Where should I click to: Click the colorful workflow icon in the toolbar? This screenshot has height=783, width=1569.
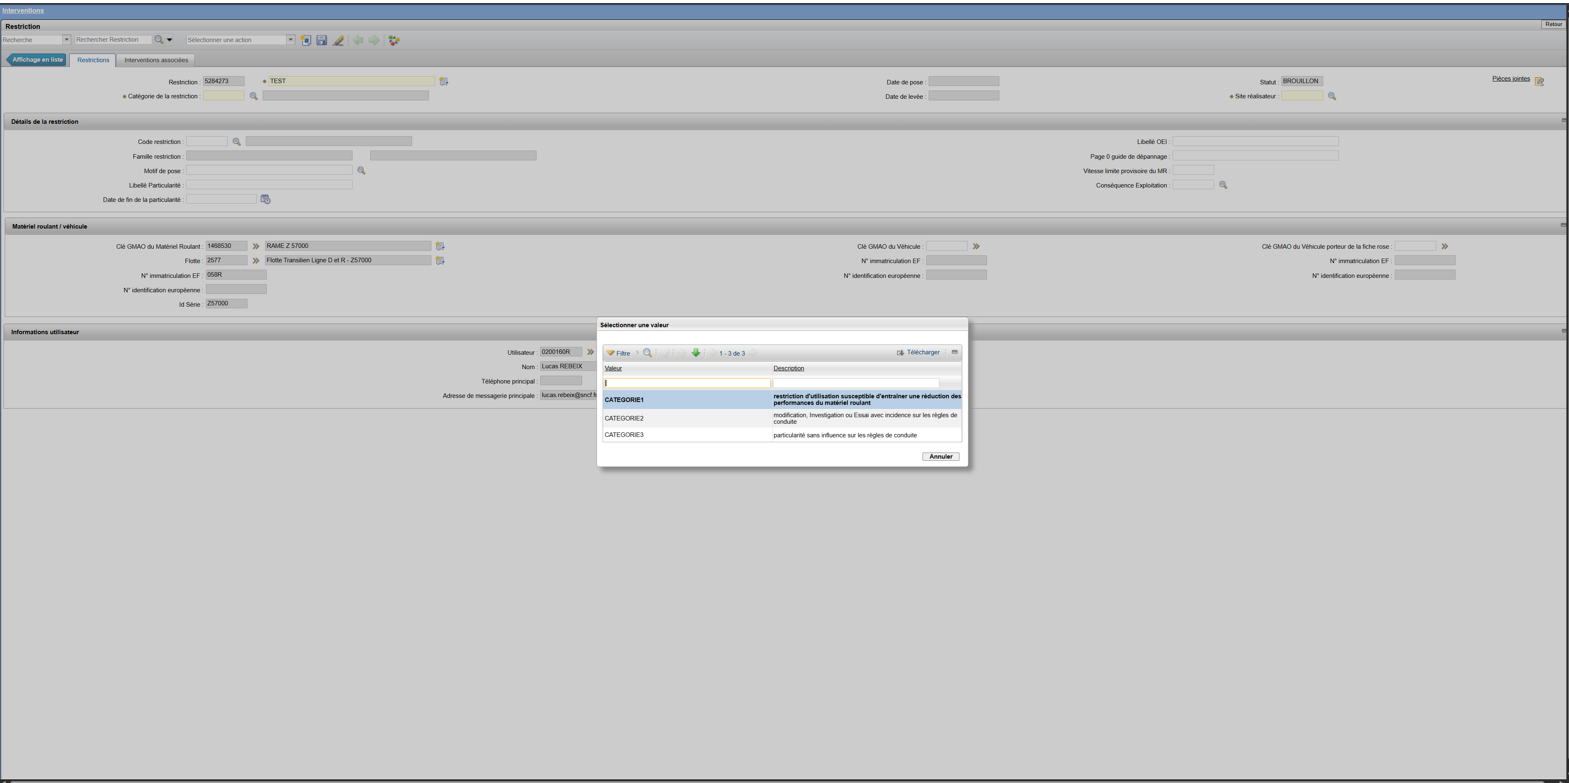click(x=394, y=40)
